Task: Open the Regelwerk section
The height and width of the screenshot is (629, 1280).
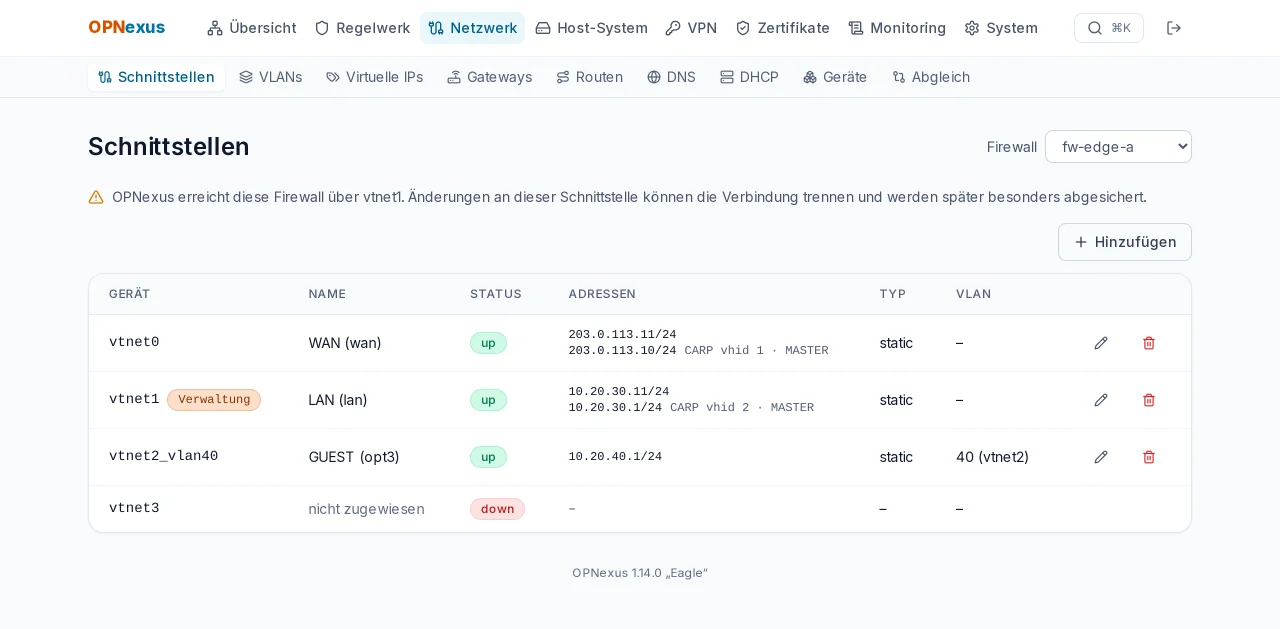Action: 362,28
